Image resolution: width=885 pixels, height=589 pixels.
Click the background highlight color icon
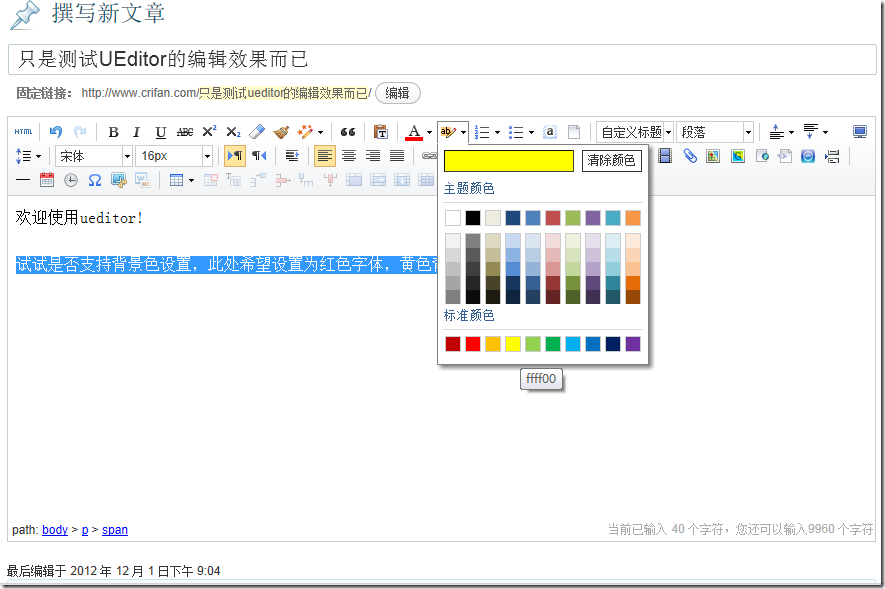coord(448,132)
